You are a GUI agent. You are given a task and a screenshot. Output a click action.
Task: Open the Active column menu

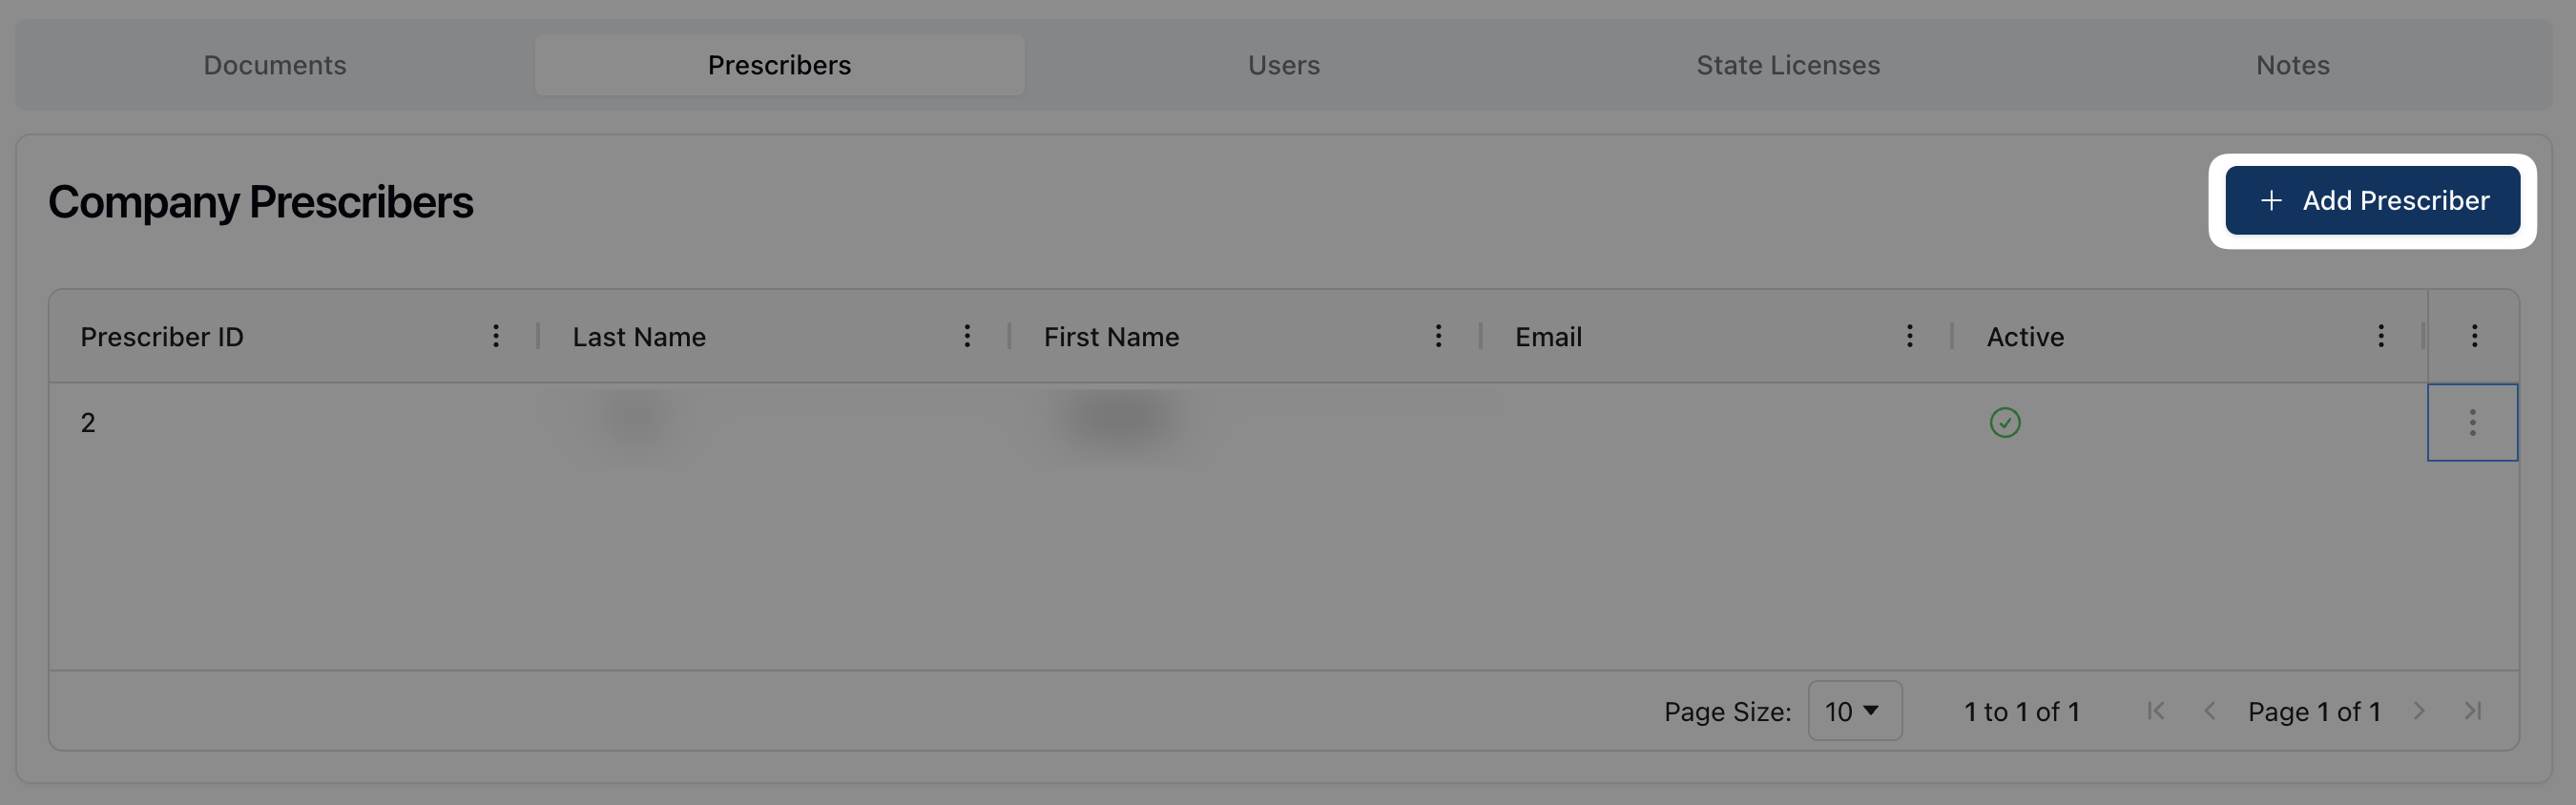coord(2380,336)
